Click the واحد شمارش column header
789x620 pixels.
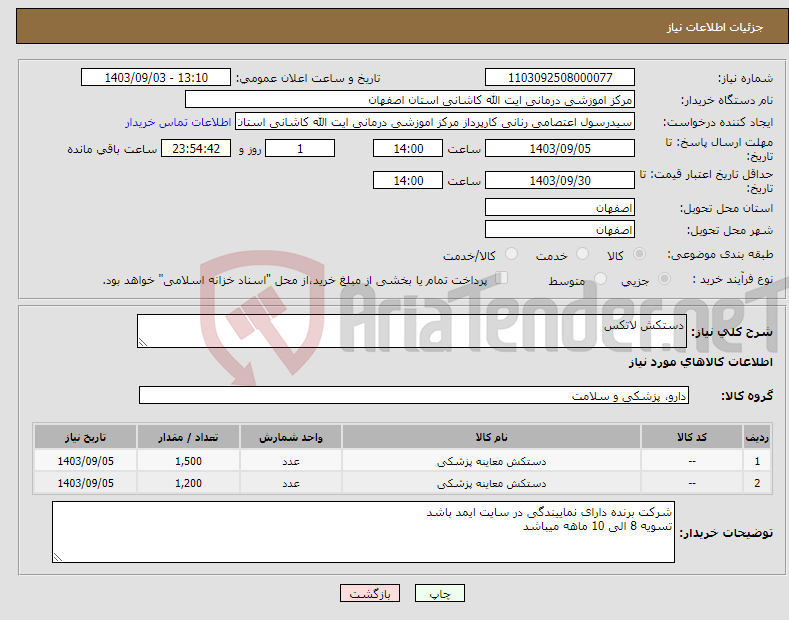291,437
